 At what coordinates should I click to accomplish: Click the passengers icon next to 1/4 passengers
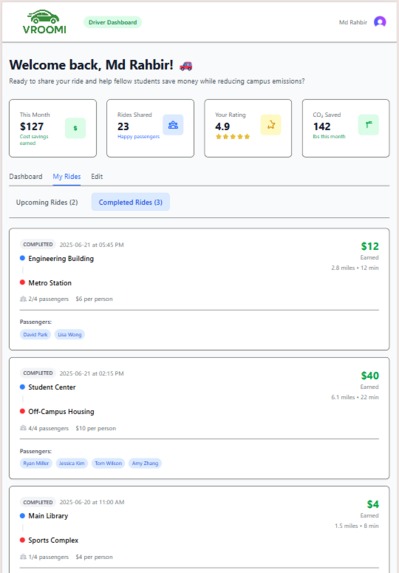23,557
